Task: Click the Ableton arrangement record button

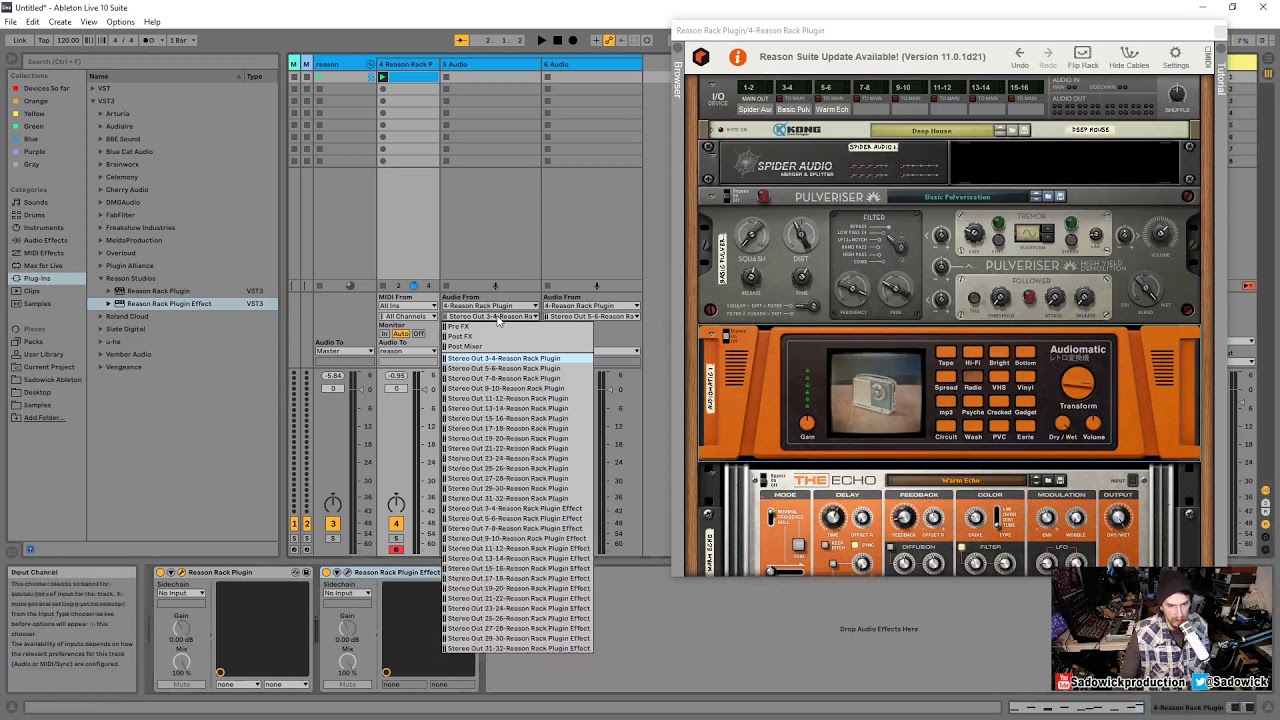Action: [572, 40]
